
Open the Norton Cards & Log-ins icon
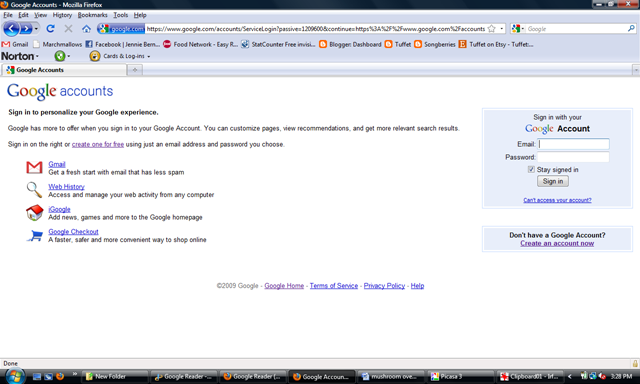[95, 56]
